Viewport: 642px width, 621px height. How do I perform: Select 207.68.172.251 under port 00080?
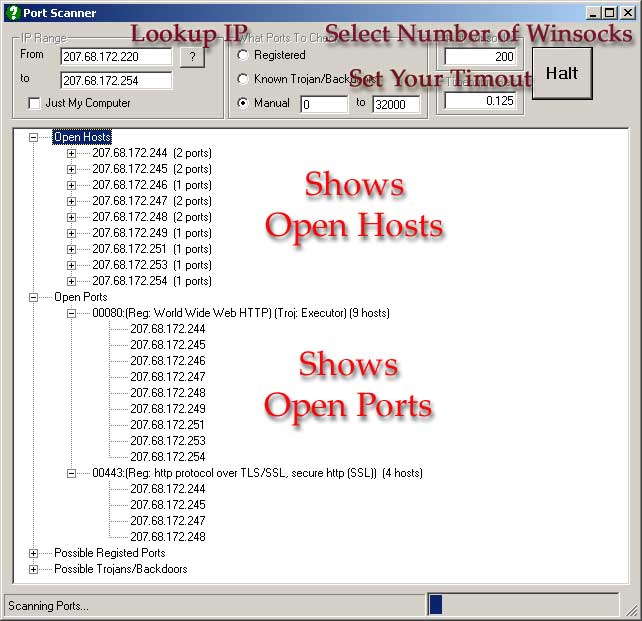167,425
